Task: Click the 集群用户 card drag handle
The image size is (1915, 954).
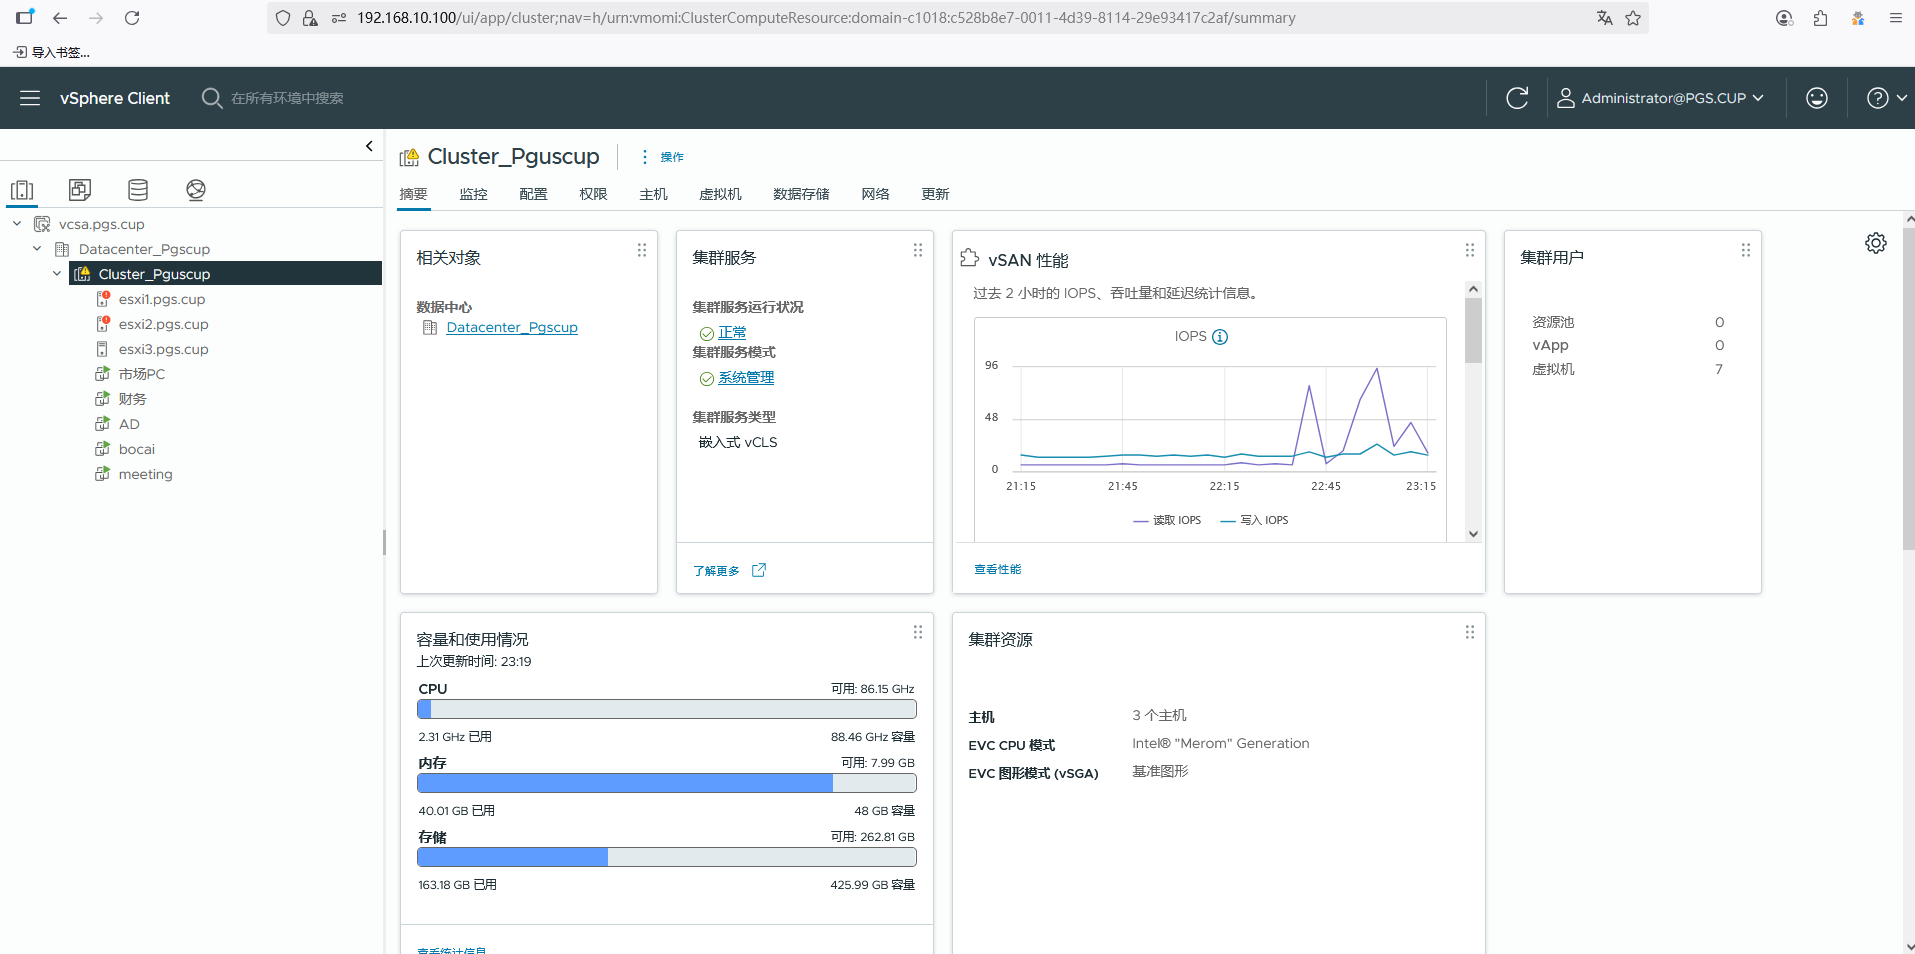Action: point(1746,250)
